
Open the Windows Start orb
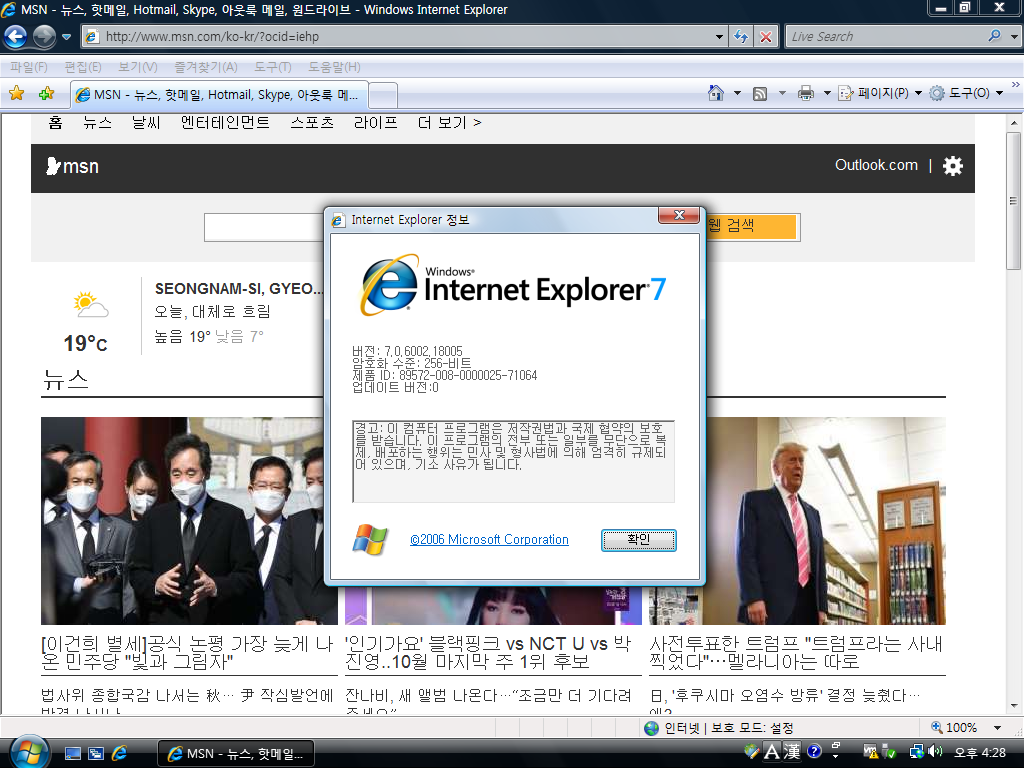click(29, 752)
